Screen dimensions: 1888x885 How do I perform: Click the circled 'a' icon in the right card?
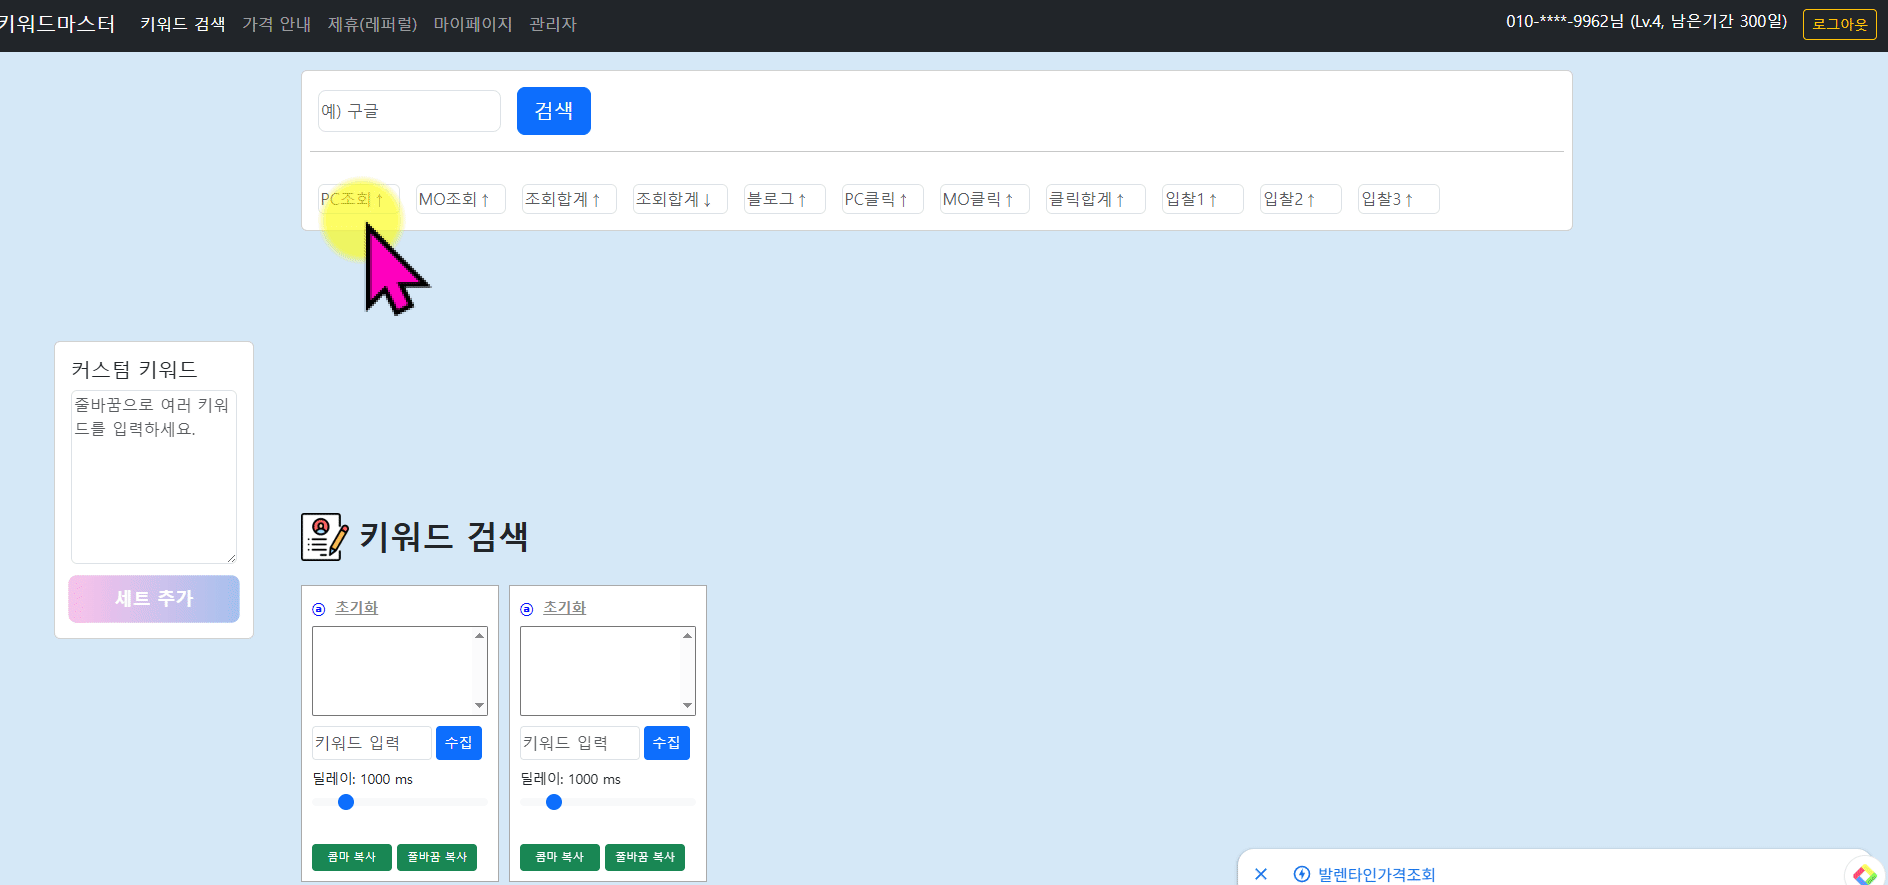coord(527,609)
